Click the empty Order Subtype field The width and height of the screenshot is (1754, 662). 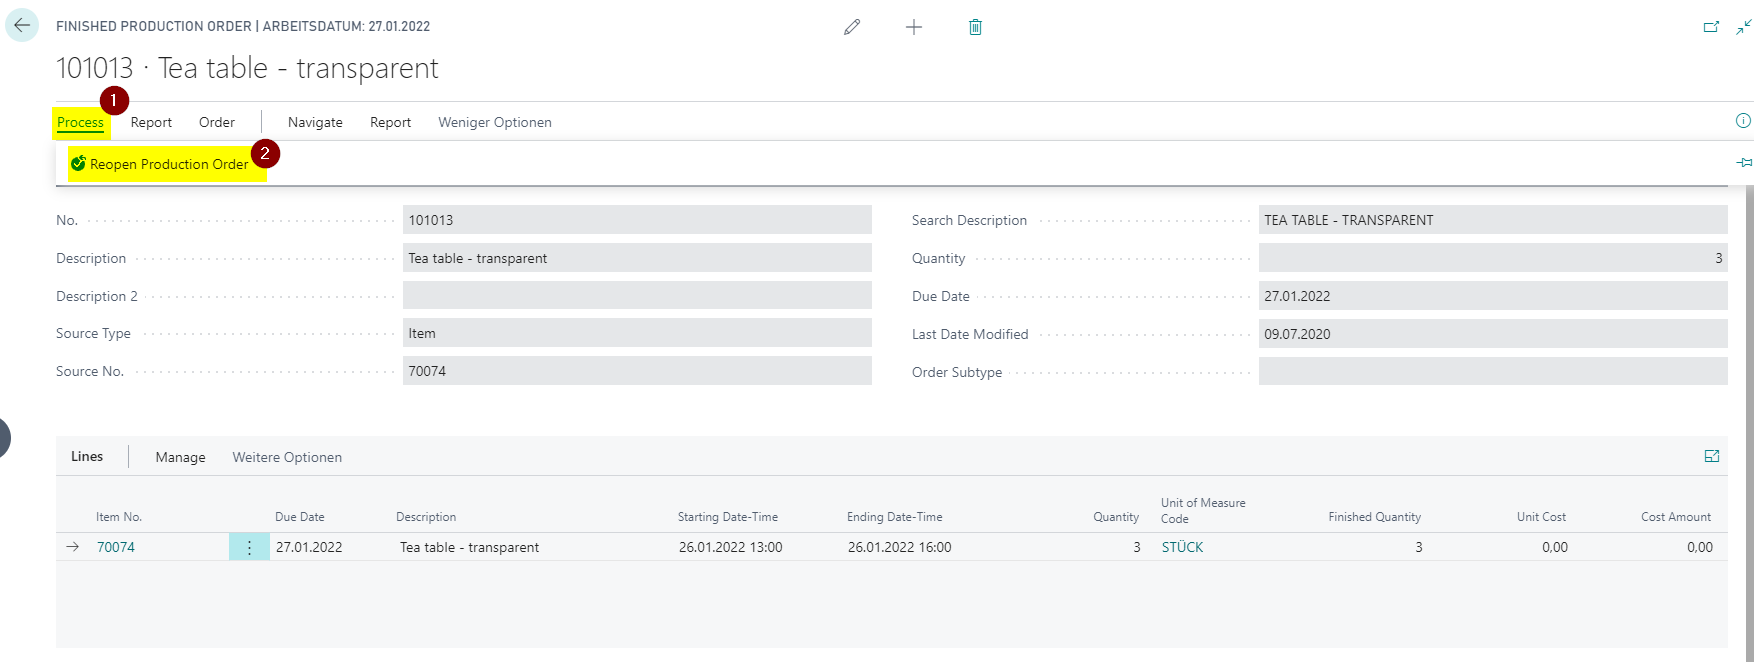(1493, 371)
